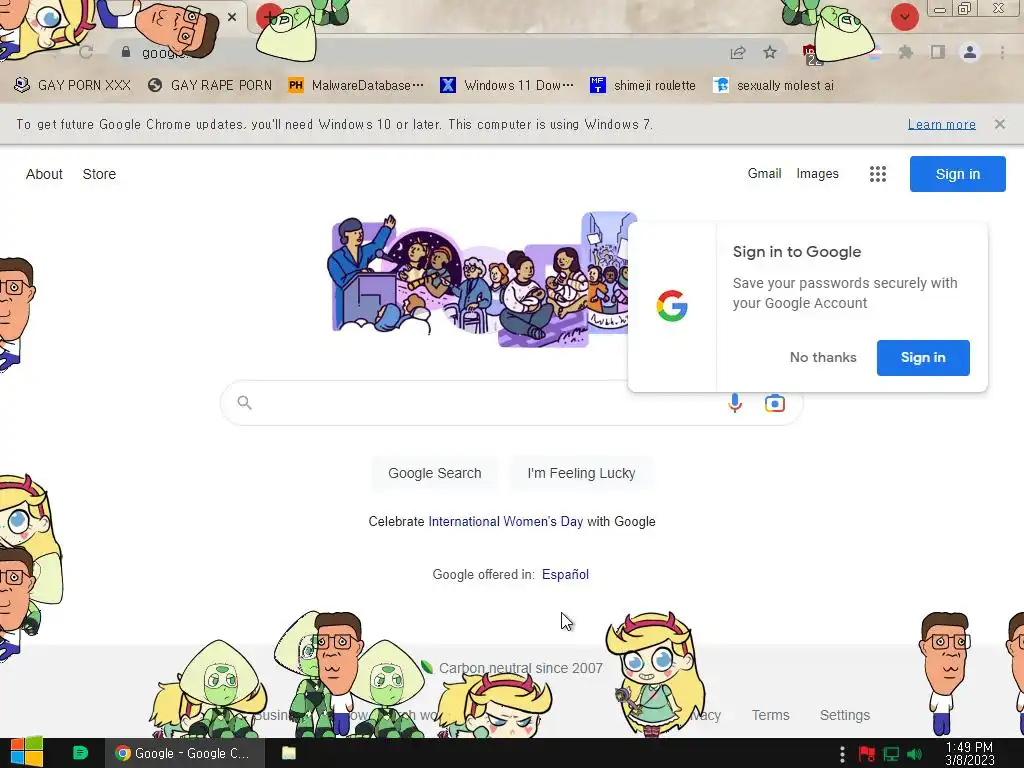Click Sign in inside the Google popup
1024x768 pixels.
tap(923, 357)
